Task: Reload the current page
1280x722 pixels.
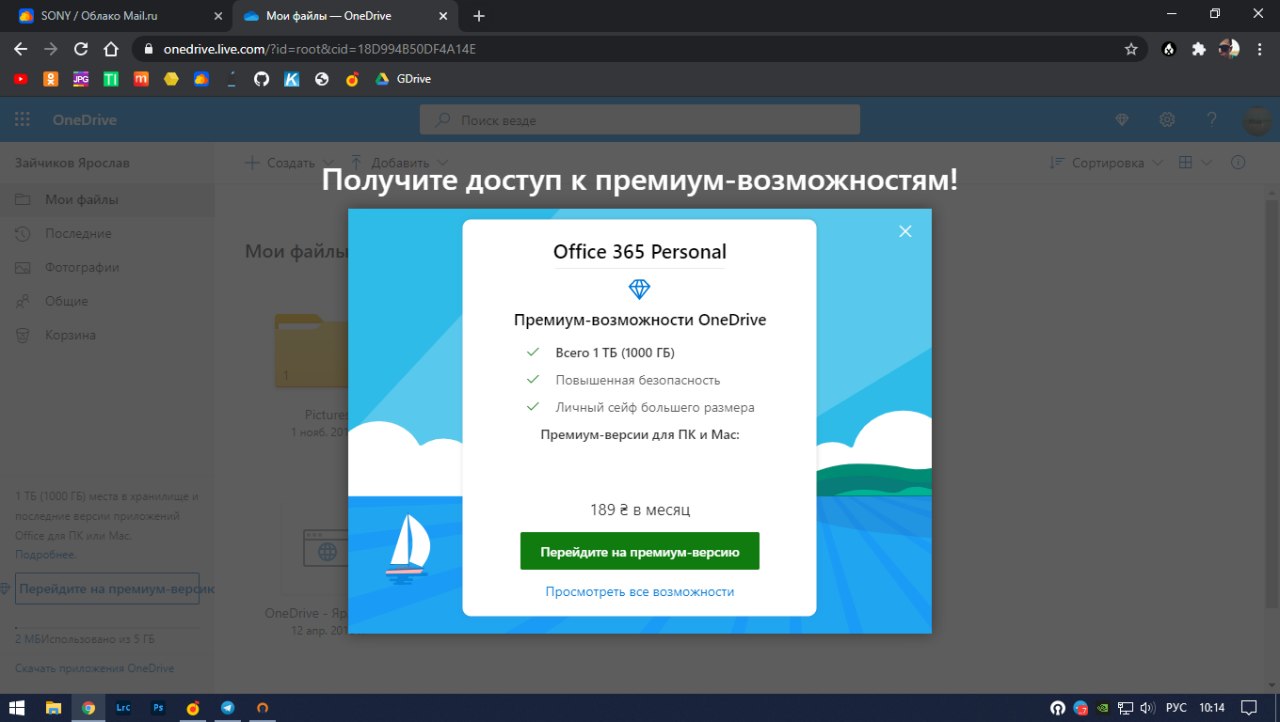Action: (x=81, y=49)
